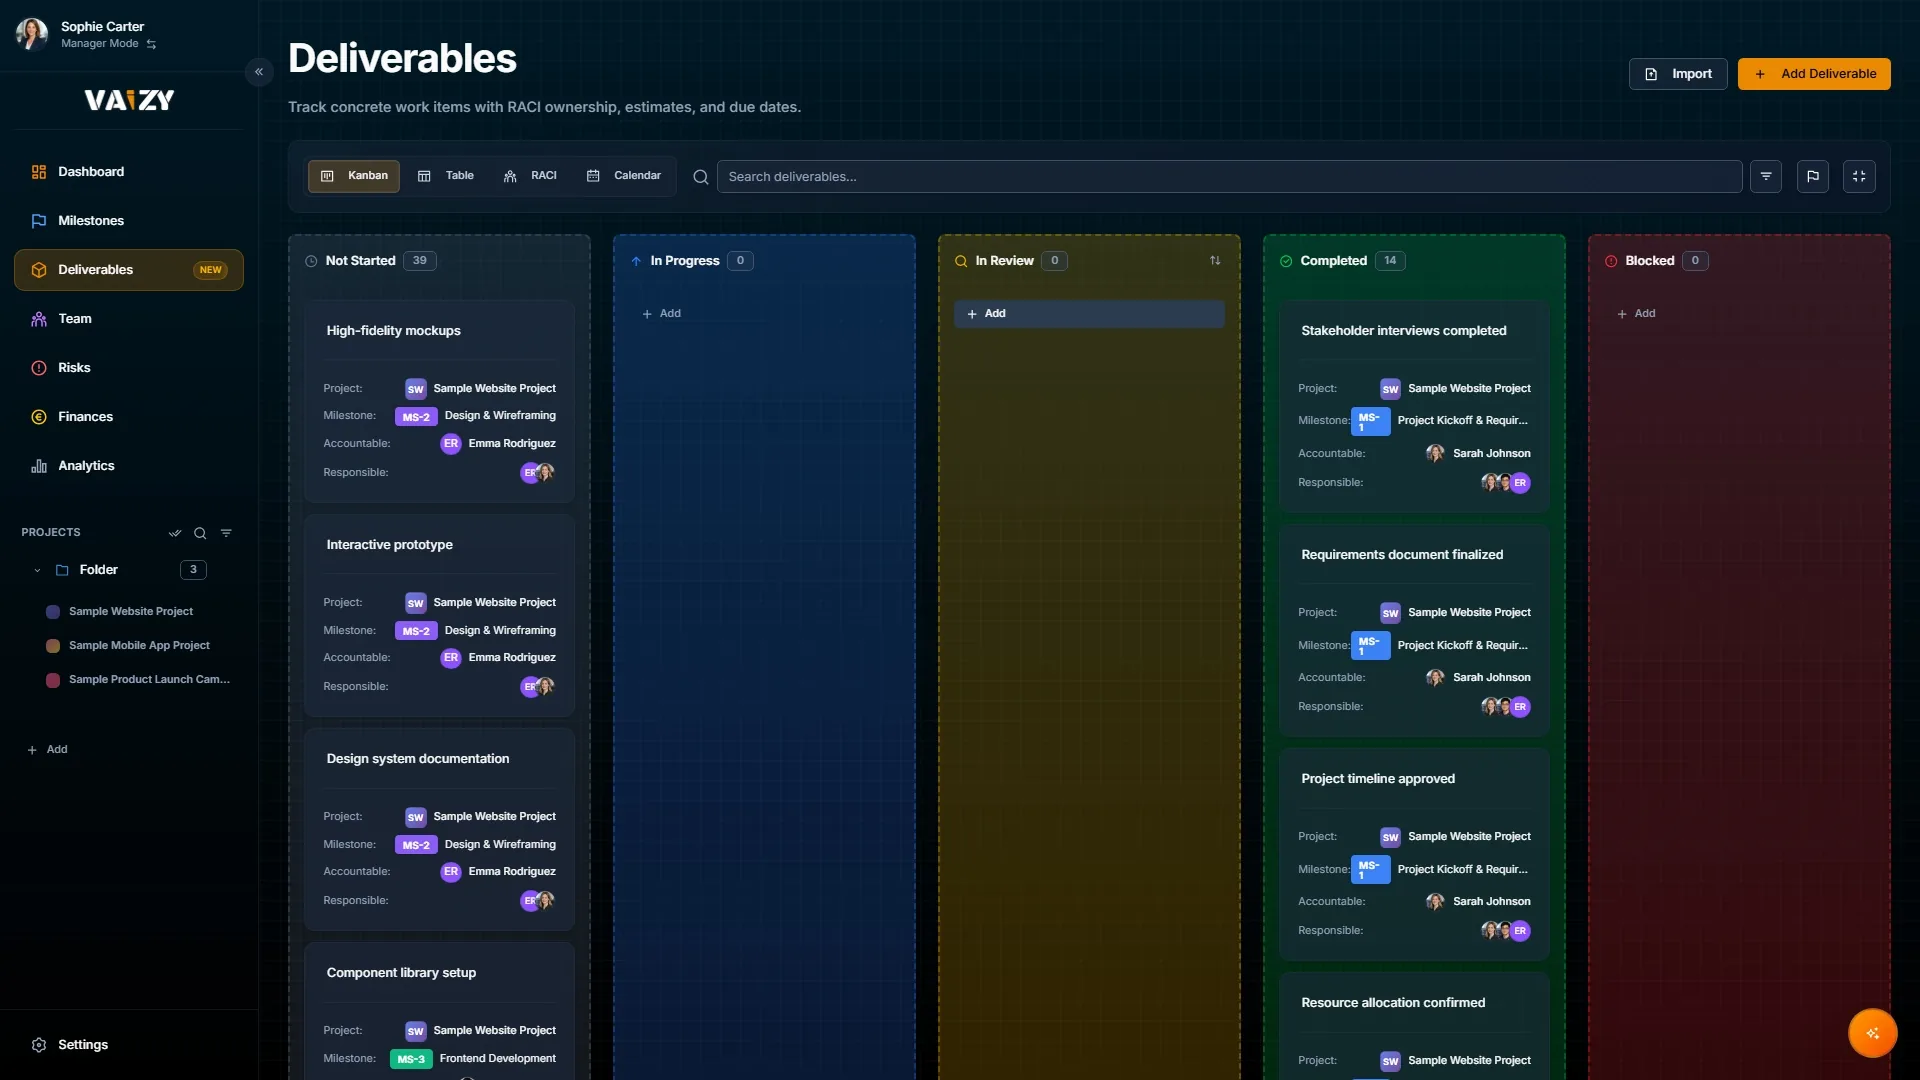Switch to the Table view
Viewport: 1920px width, 1080px height.
[446, 176]
